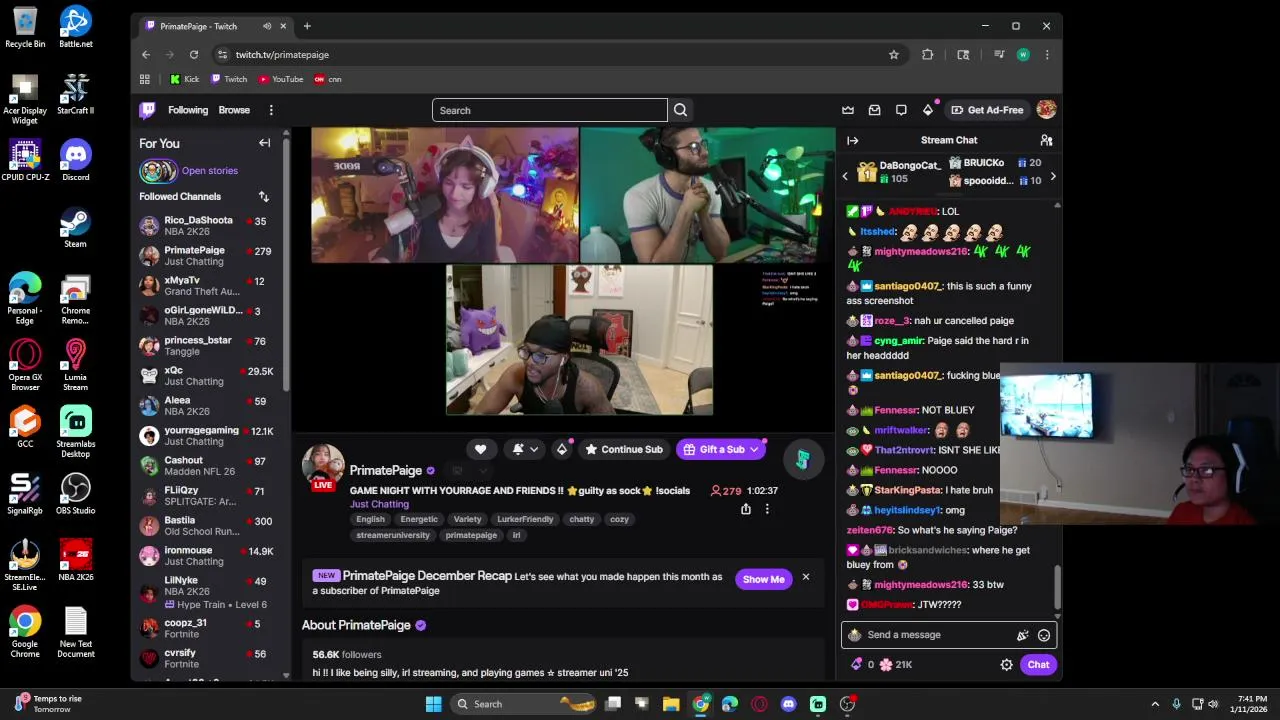The width and height of the screenshot is (1280, 720).
Task: Open chat settings gear
Action: tap(1007, 665)
